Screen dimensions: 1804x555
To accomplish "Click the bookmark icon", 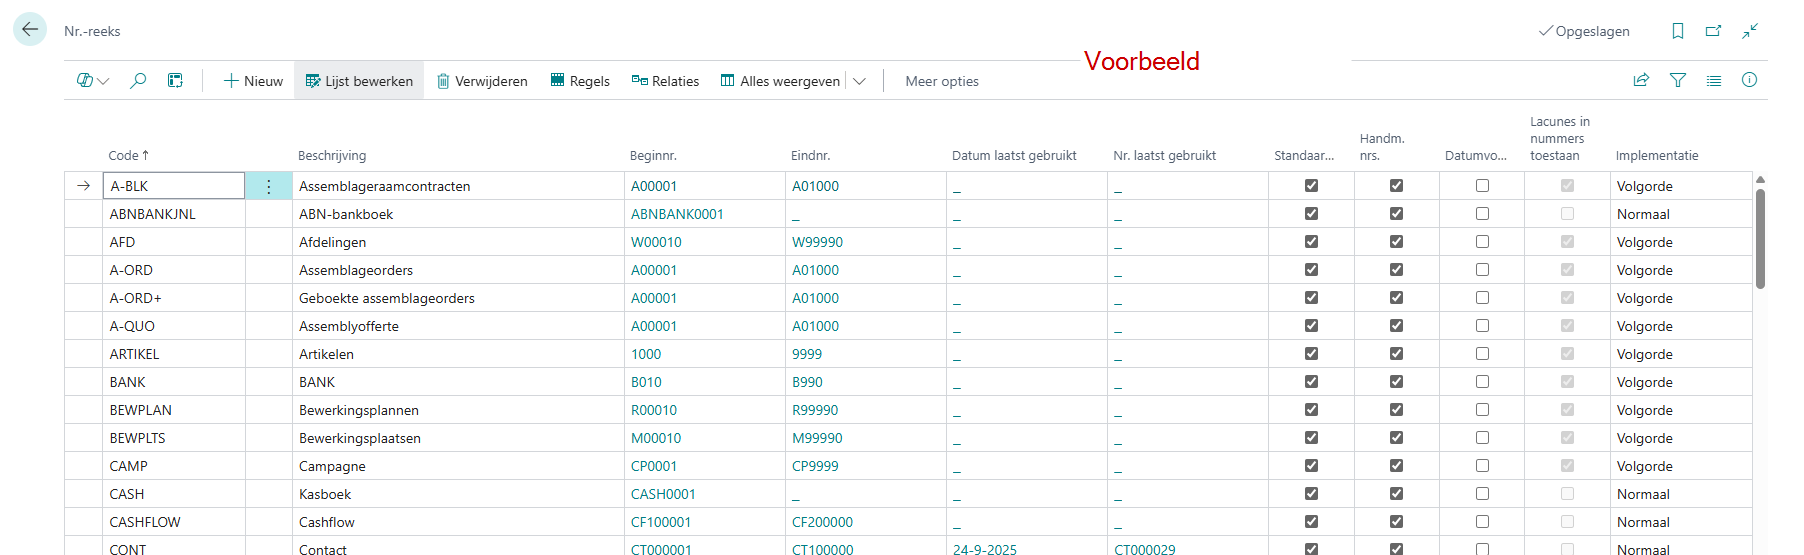I will [1678, 31].
